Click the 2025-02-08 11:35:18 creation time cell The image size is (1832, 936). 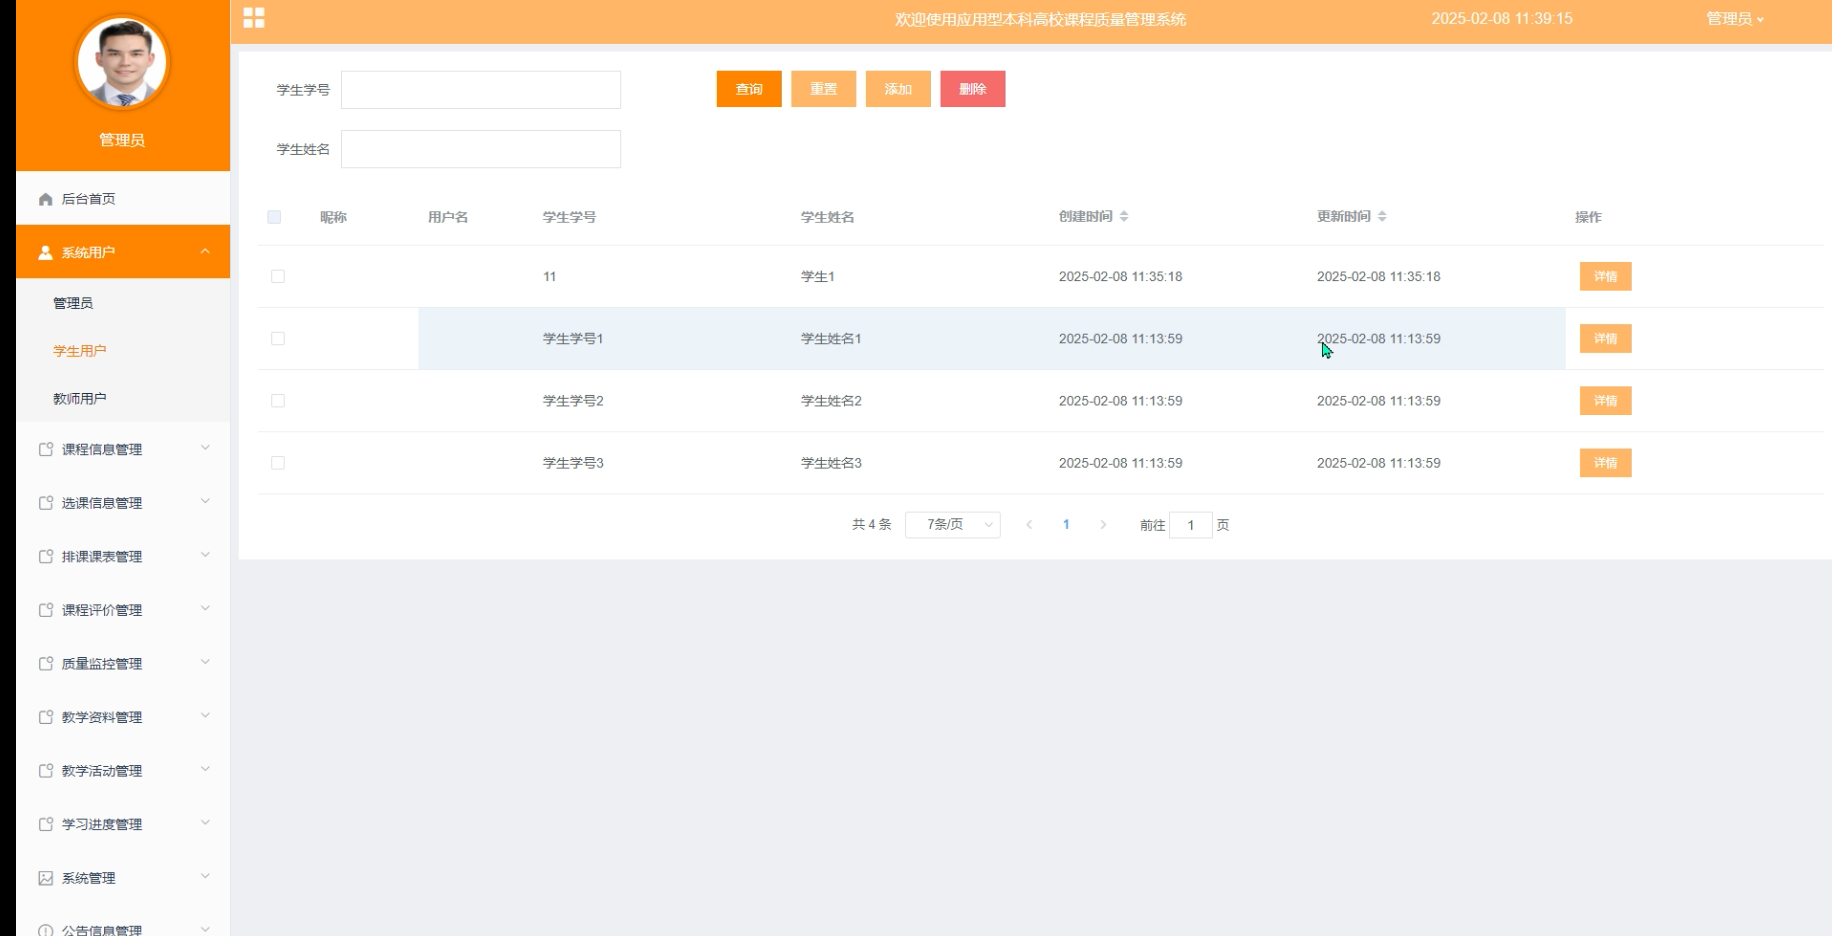[x=1120, y=277]
